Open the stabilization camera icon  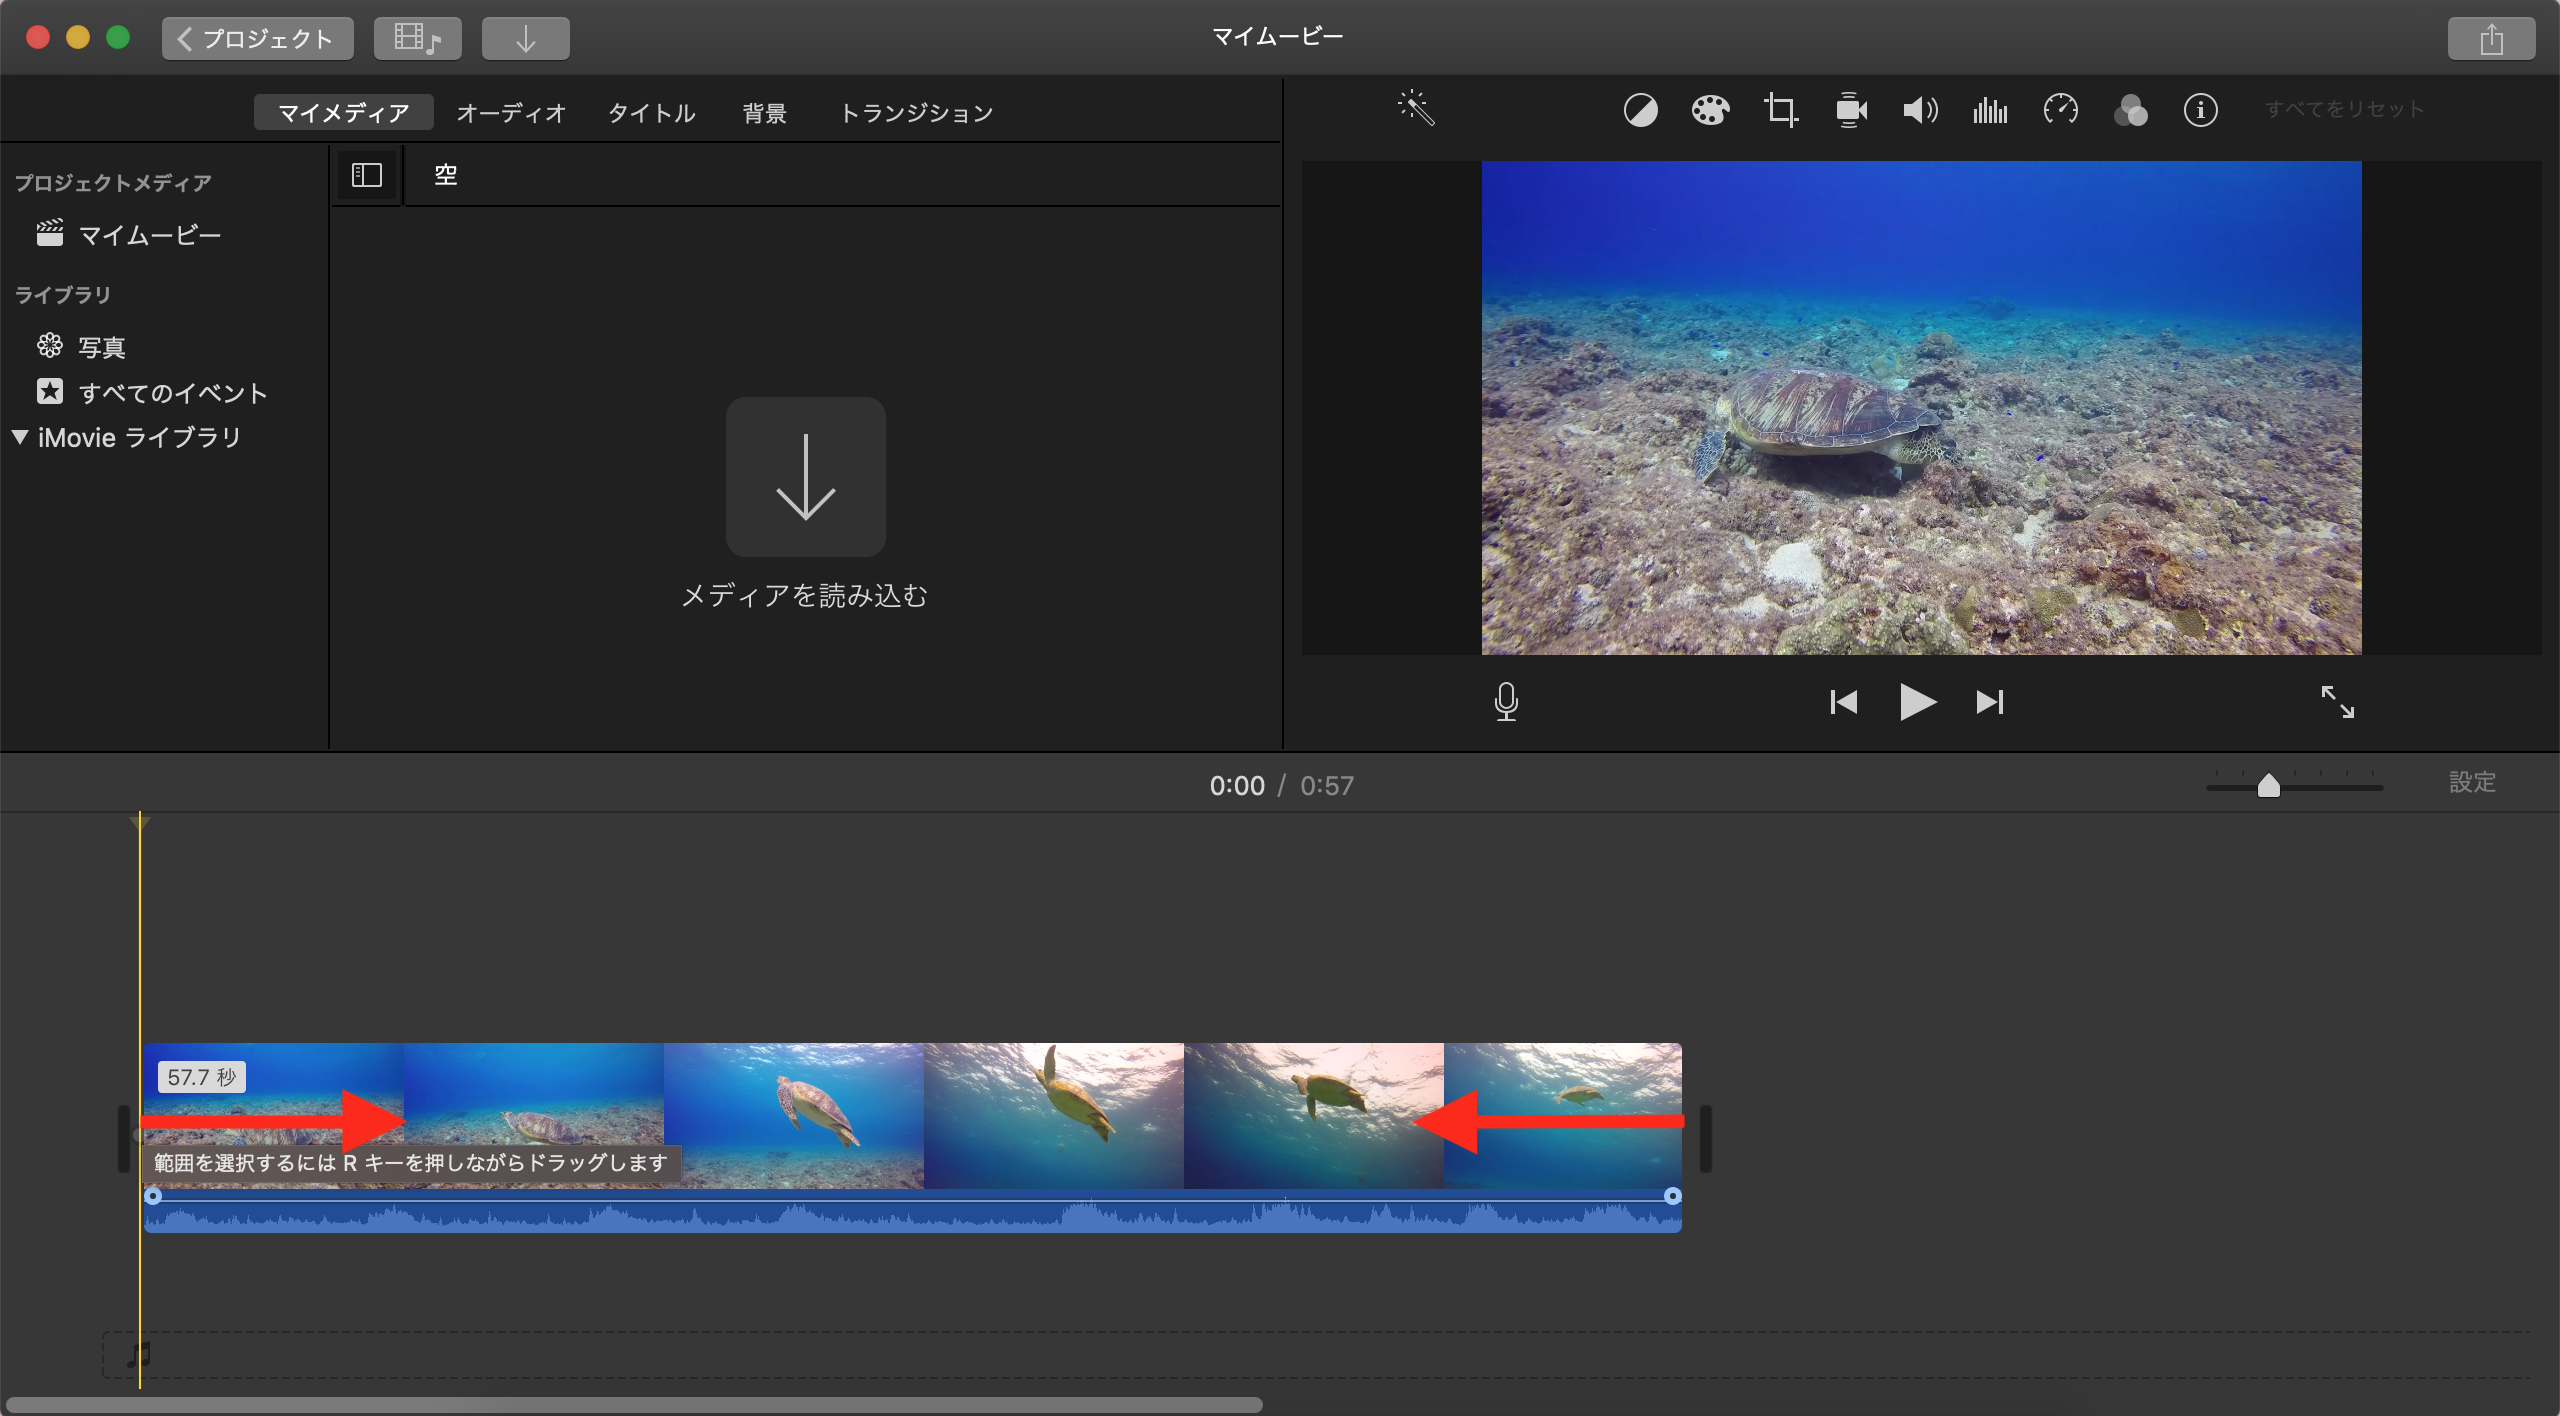pos(1851,110)
